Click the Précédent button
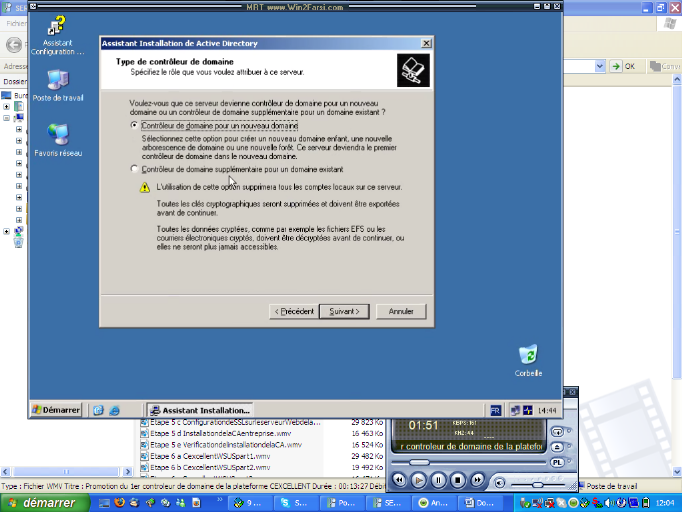 pos(294,311)
